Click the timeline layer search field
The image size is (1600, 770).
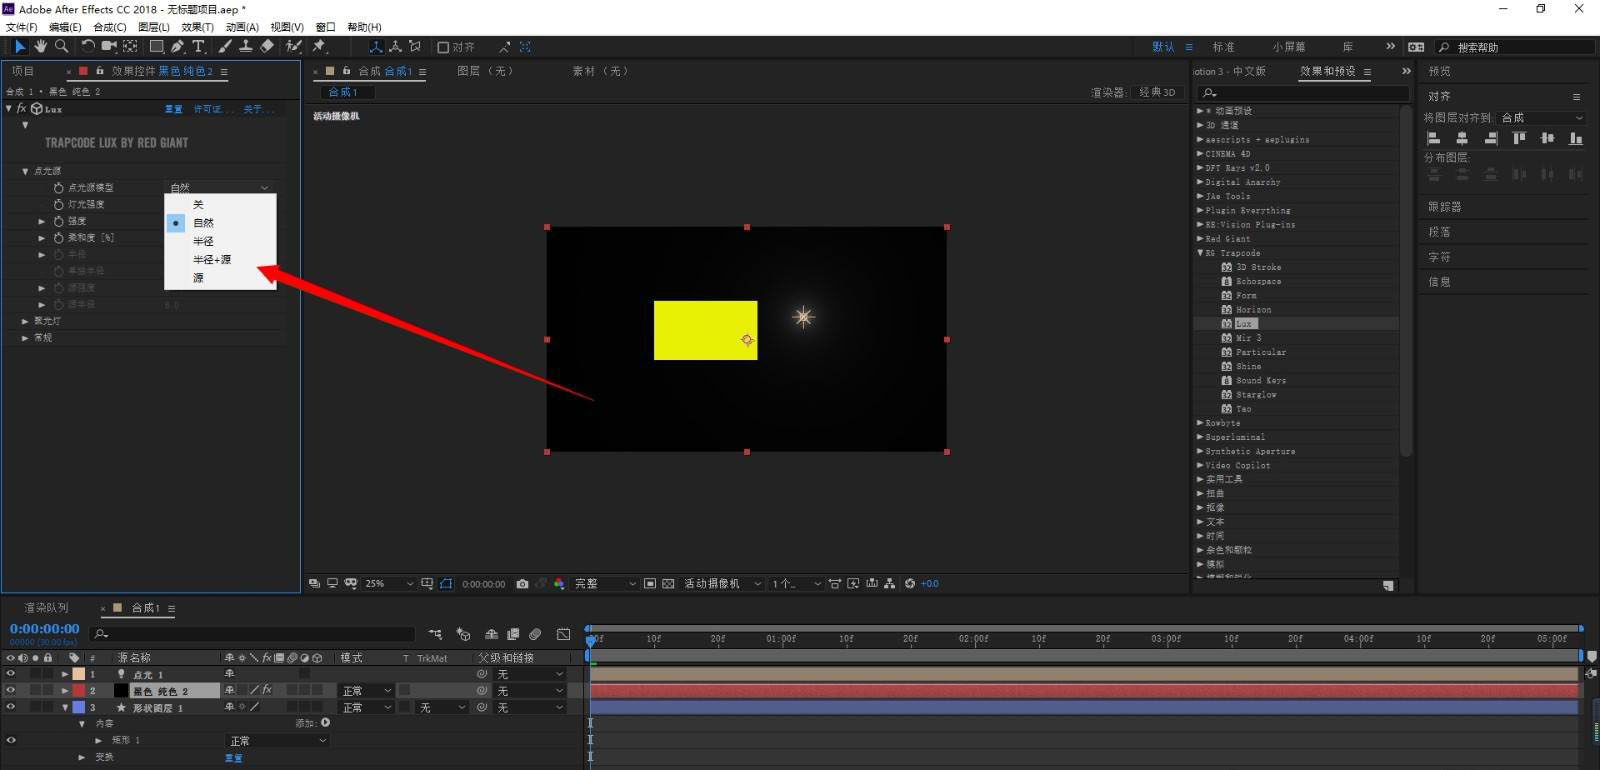tap(252, 634)
